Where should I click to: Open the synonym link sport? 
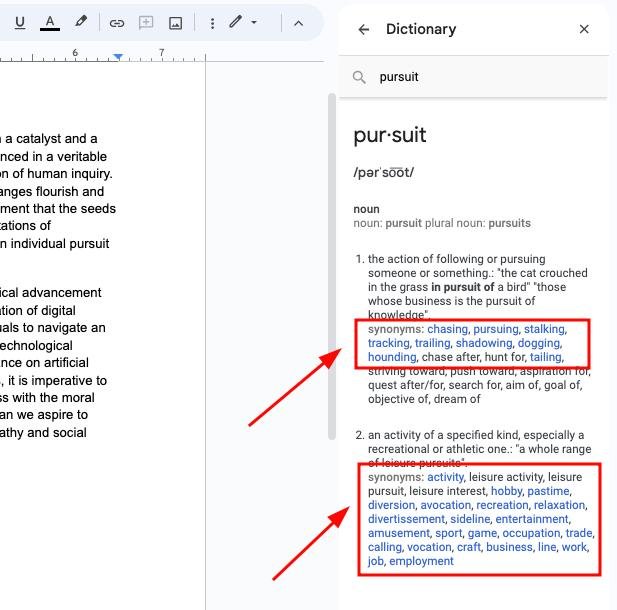click(x=449, y=533)
